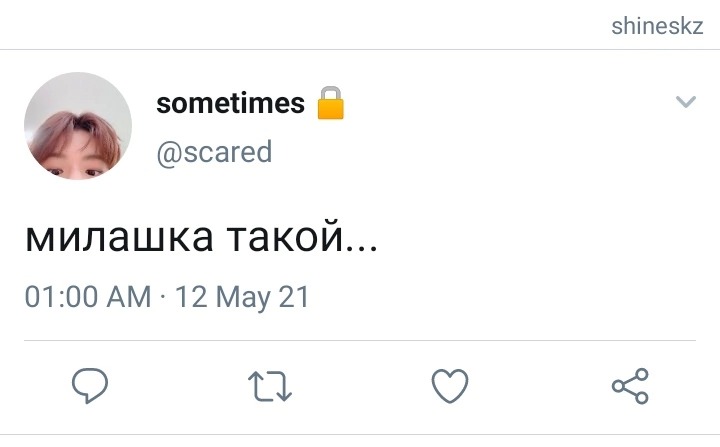Click the empty space between retweet and like icons
Image resolution: width=720 pixels, height=447 pixels.
pos(362,386)
